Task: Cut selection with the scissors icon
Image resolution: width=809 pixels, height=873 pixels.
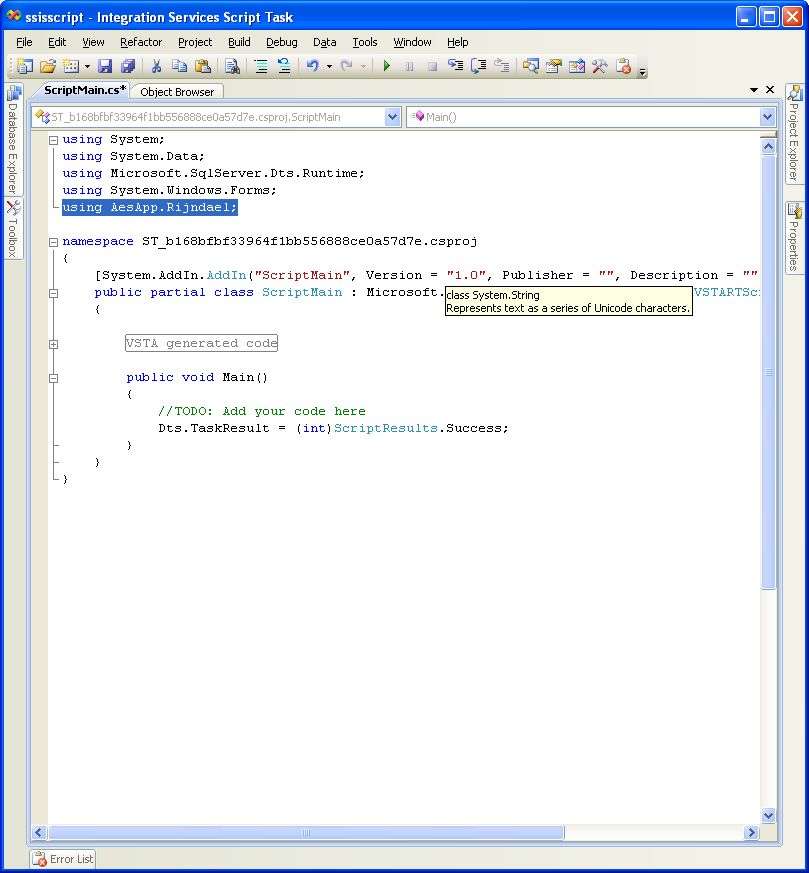Action: 156,66
